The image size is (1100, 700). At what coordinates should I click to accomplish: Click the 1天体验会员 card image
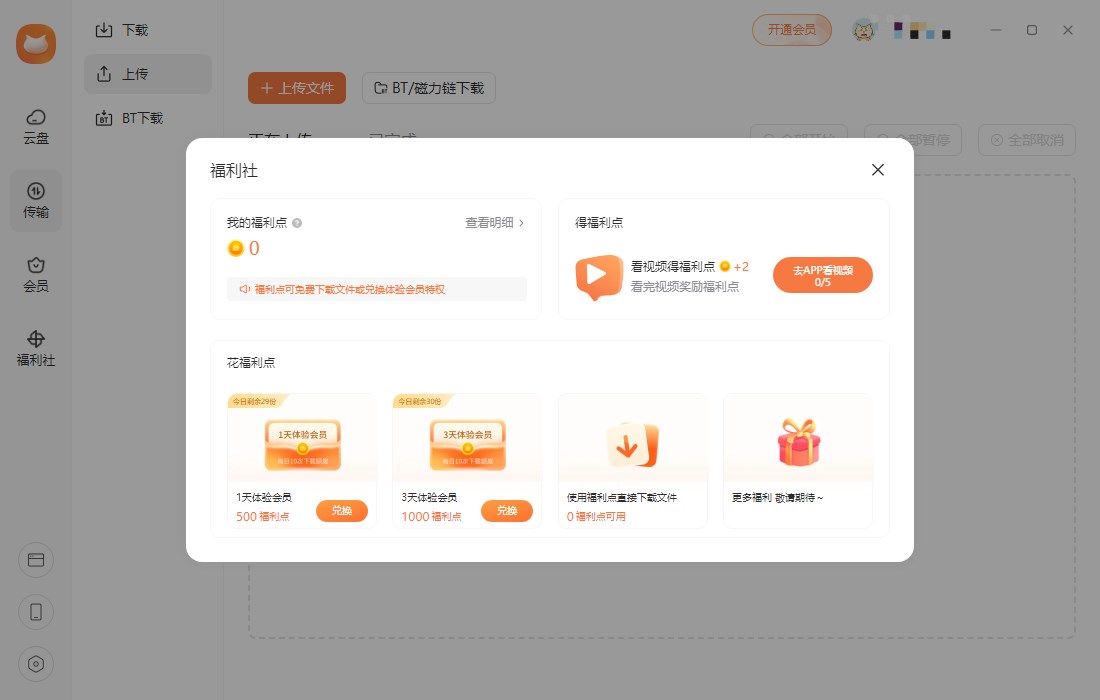[302, 444]
